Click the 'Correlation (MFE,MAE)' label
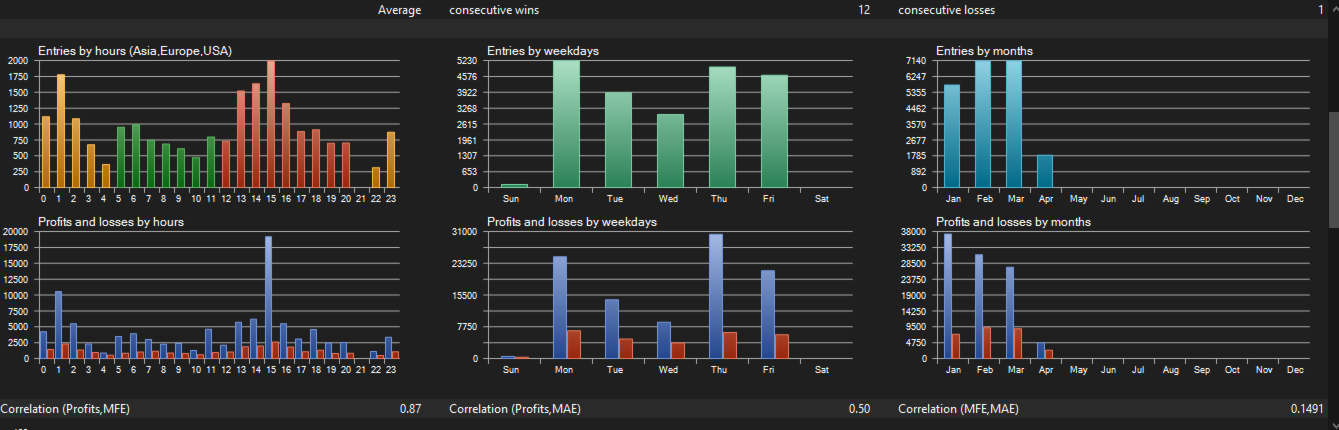1339x430 pixels. tap(956, 409)
